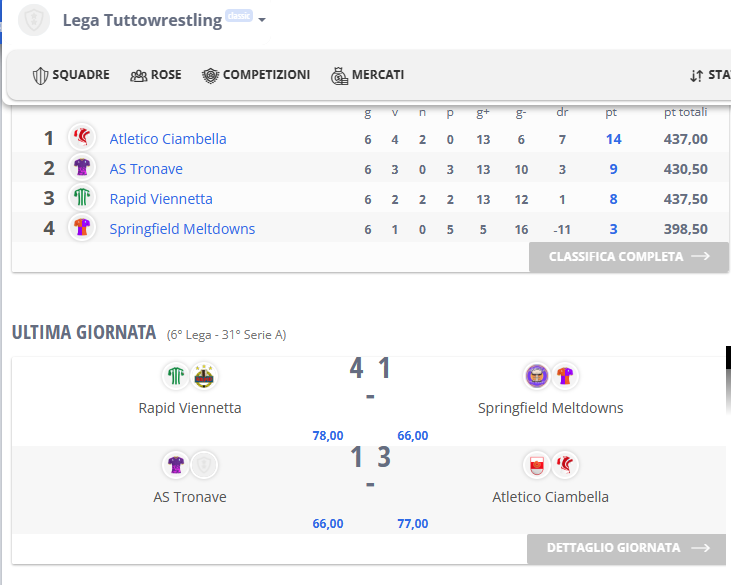Click AS Tronave purple jersey icon in standings
This screenshot has height=585, width=731.
[82, 167]
